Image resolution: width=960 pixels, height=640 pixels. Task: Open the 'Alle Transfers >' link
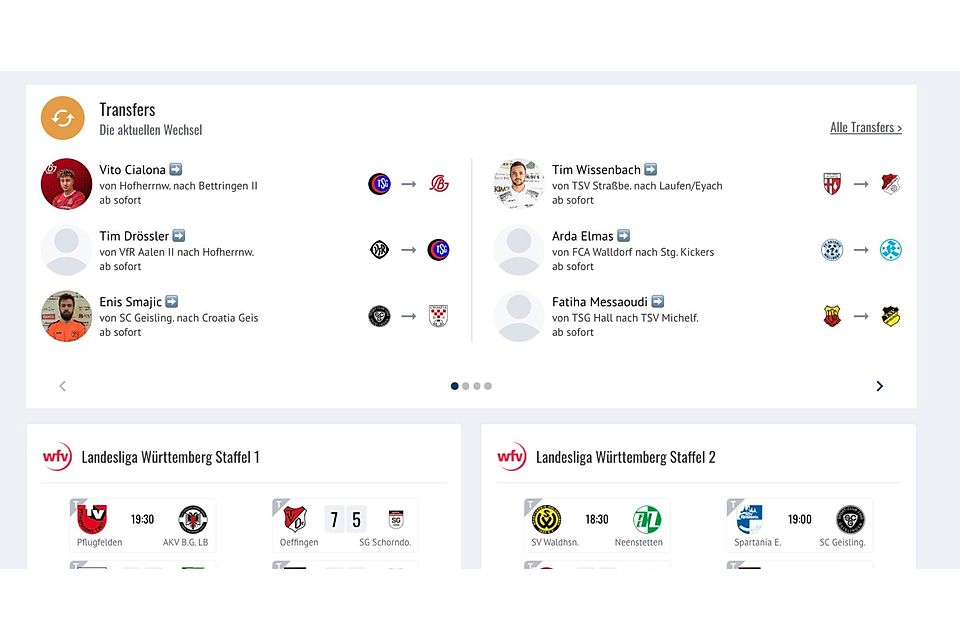pyautogui.click(x=865, y=128)
